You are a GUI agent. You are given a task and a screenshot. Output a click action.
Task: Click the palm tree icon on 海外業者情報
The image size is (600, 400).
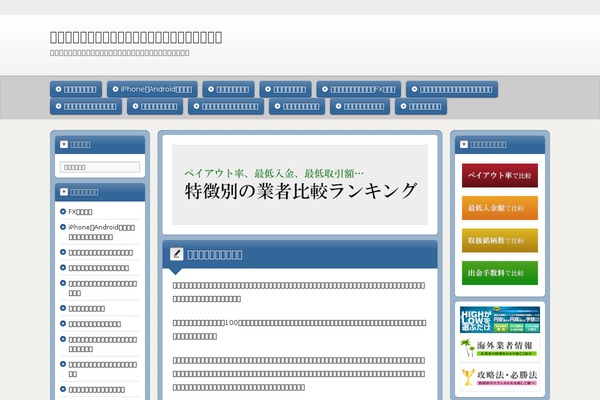click(467, 347)
